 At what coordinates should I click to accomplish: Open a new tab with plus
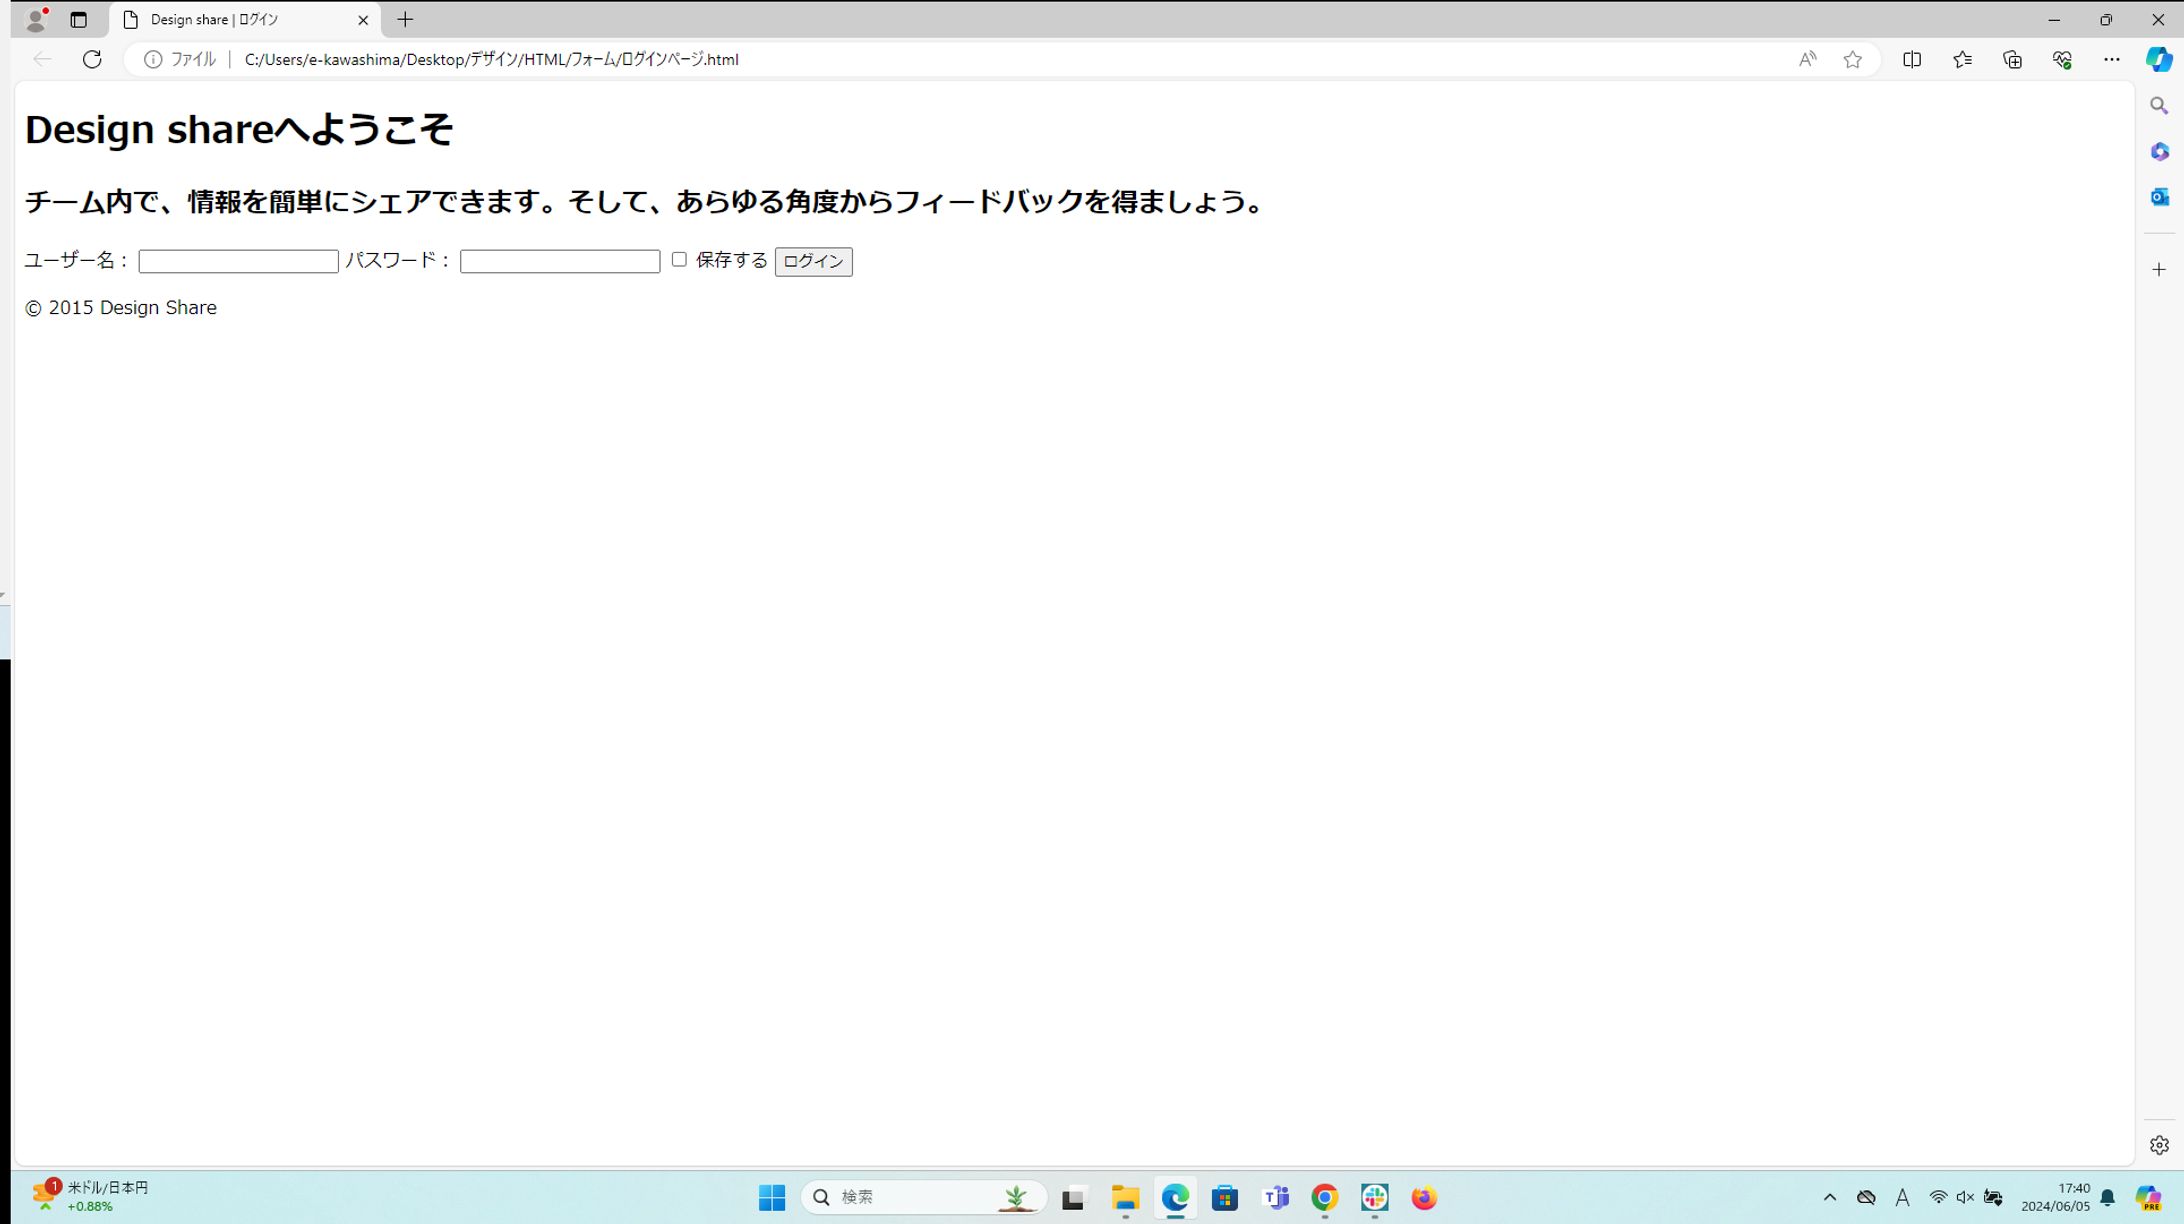(405, 20)
